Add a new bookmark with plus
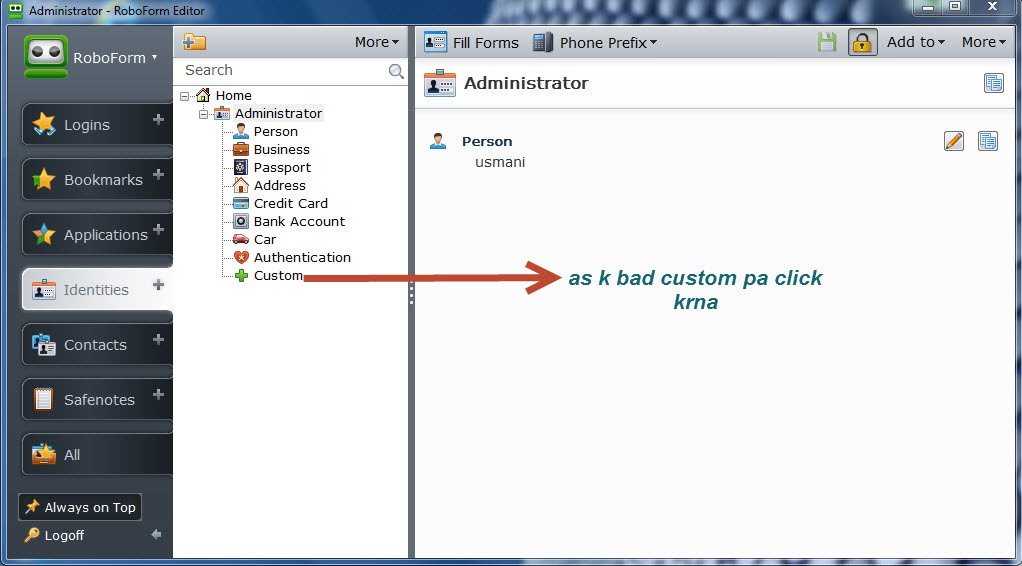 (158, 175)
